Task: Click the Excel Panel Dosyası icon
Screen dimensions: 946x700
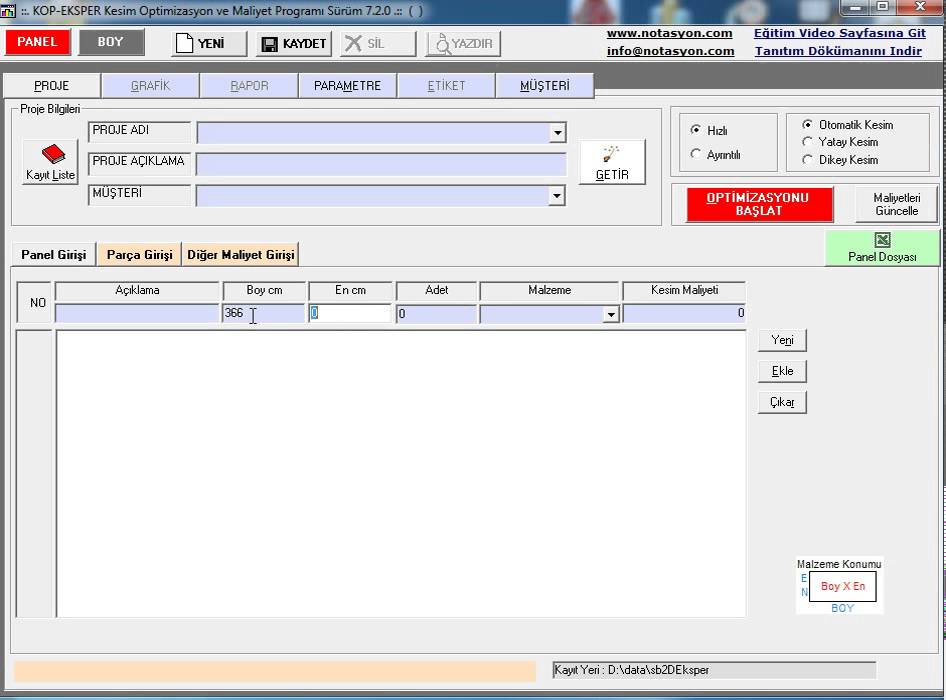Action: click(x=882, y=240)
